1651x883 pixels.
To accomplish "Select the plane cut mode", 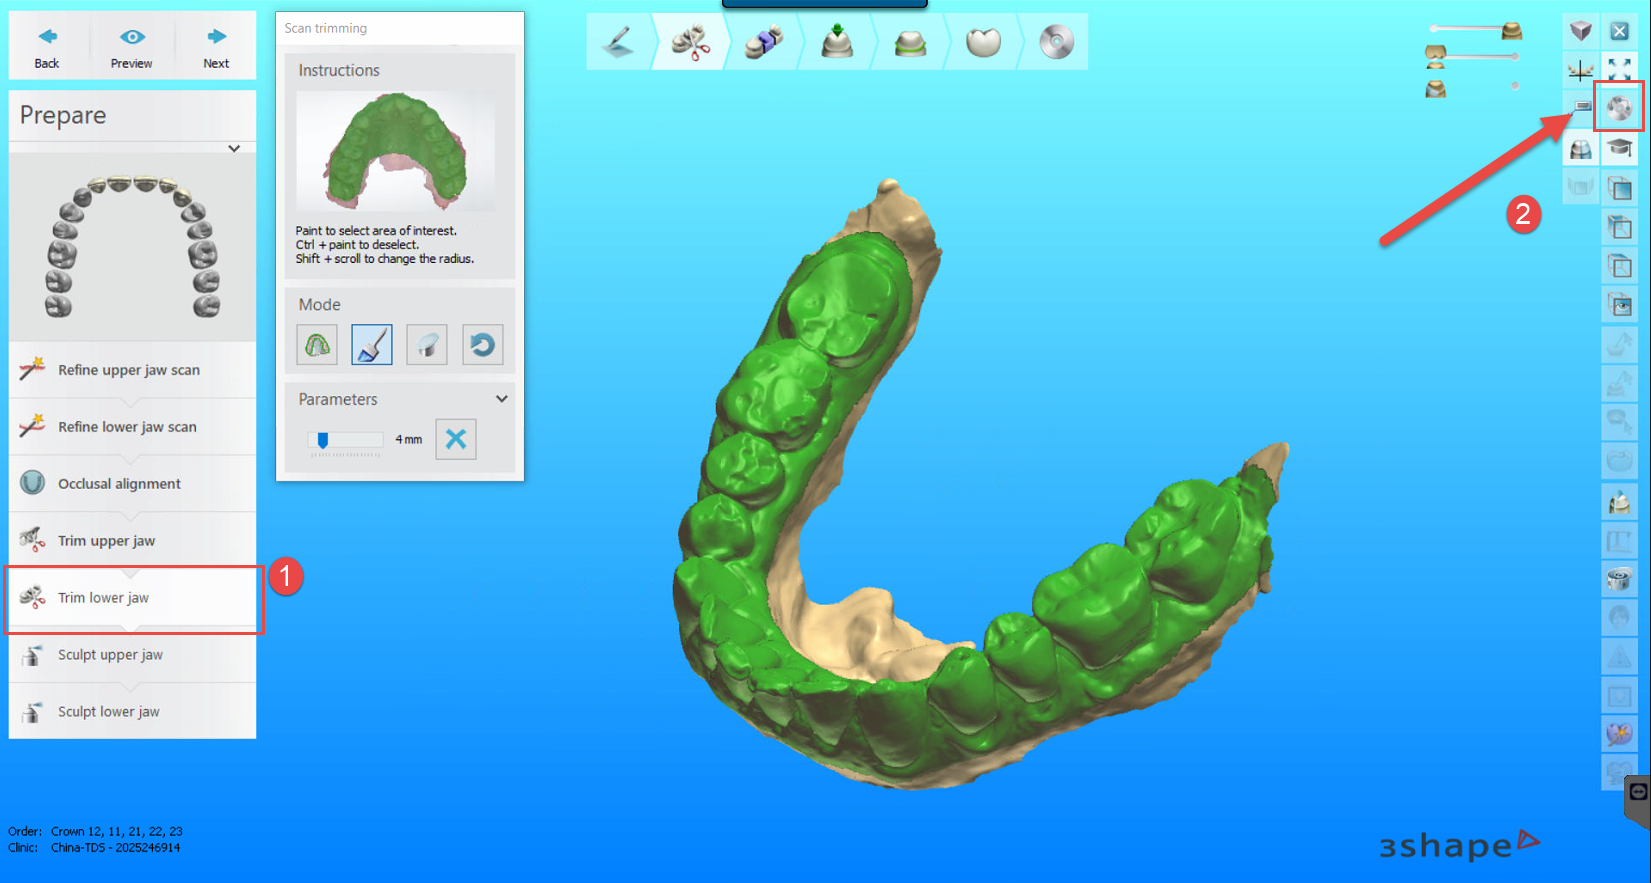I will pos(427,345).
